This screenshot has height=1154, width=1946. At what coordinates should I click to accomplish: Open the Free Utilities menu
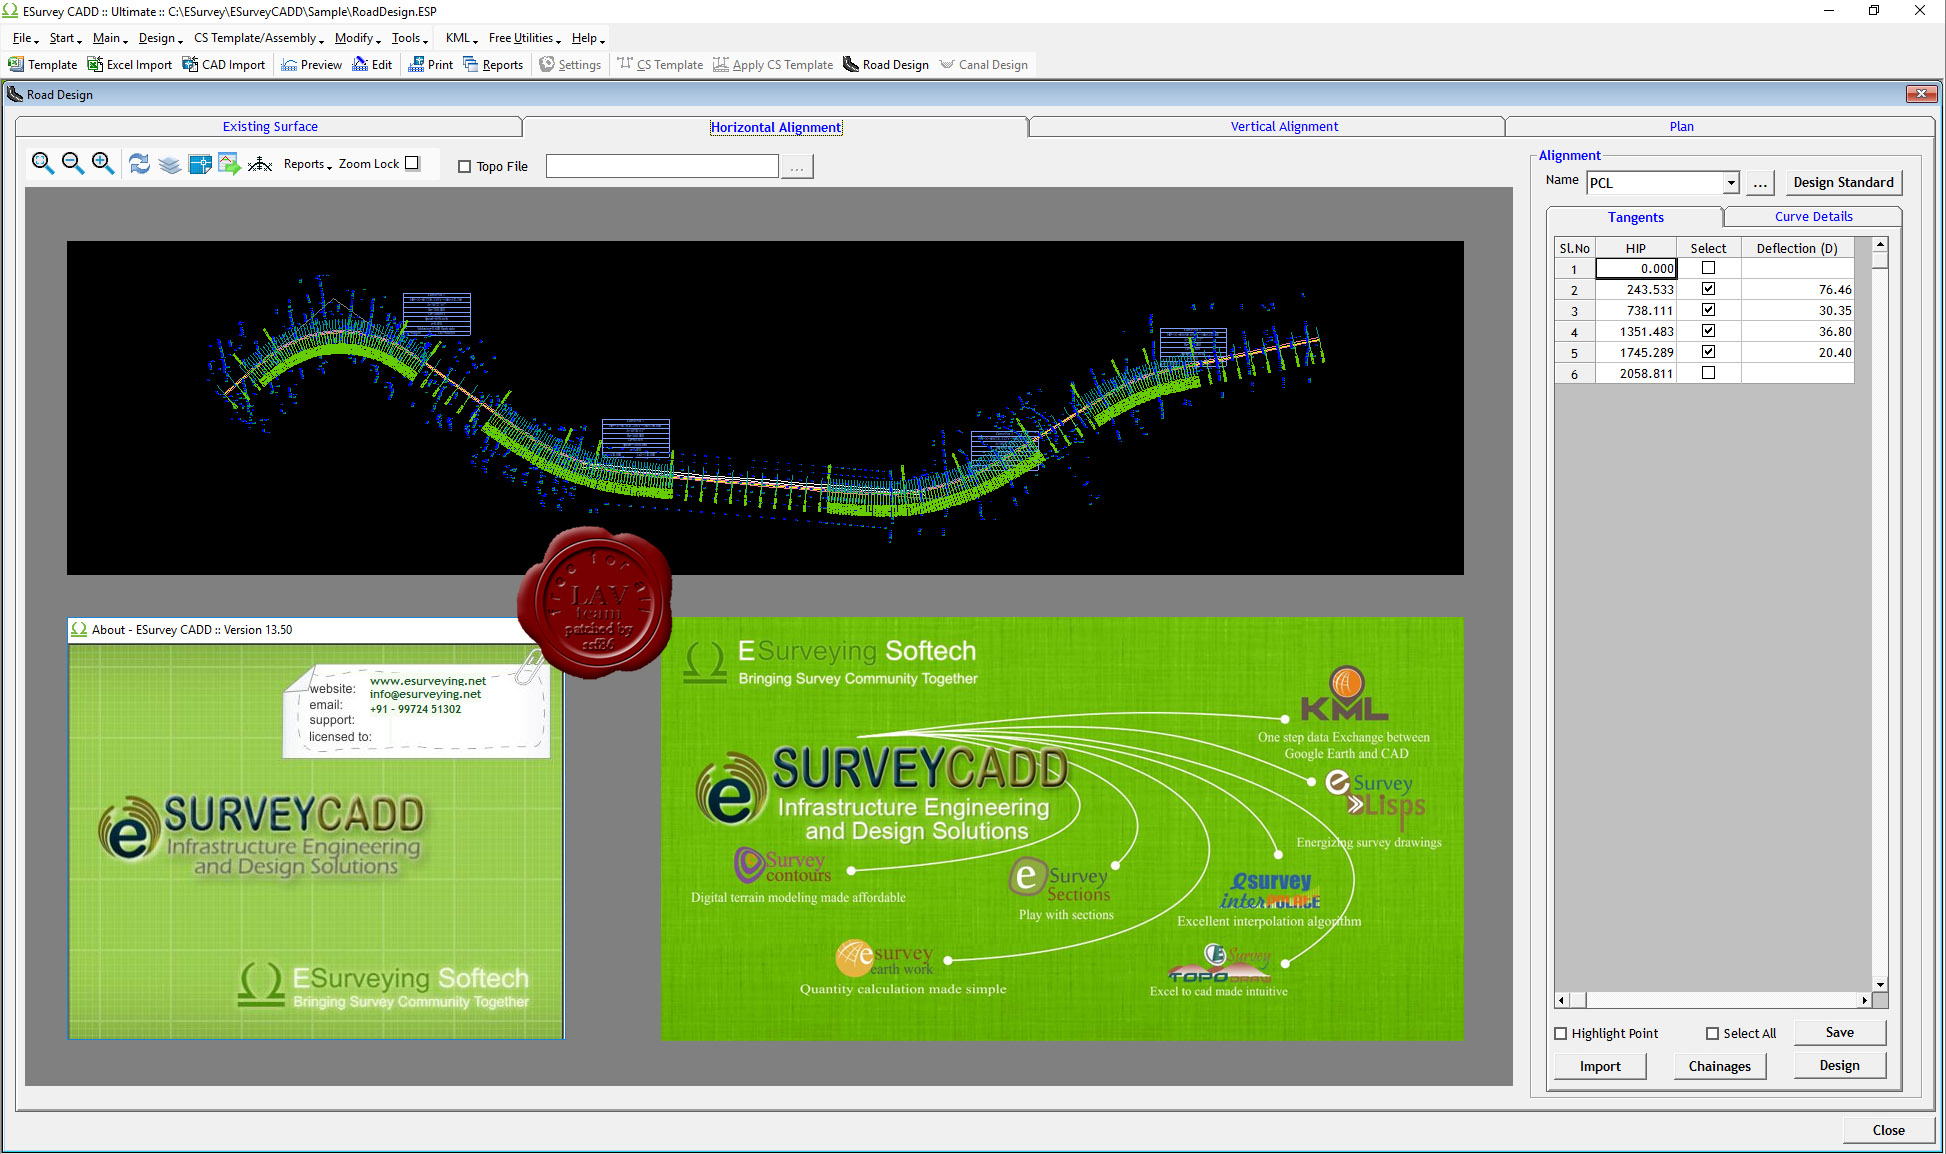[x=525, y=38]
